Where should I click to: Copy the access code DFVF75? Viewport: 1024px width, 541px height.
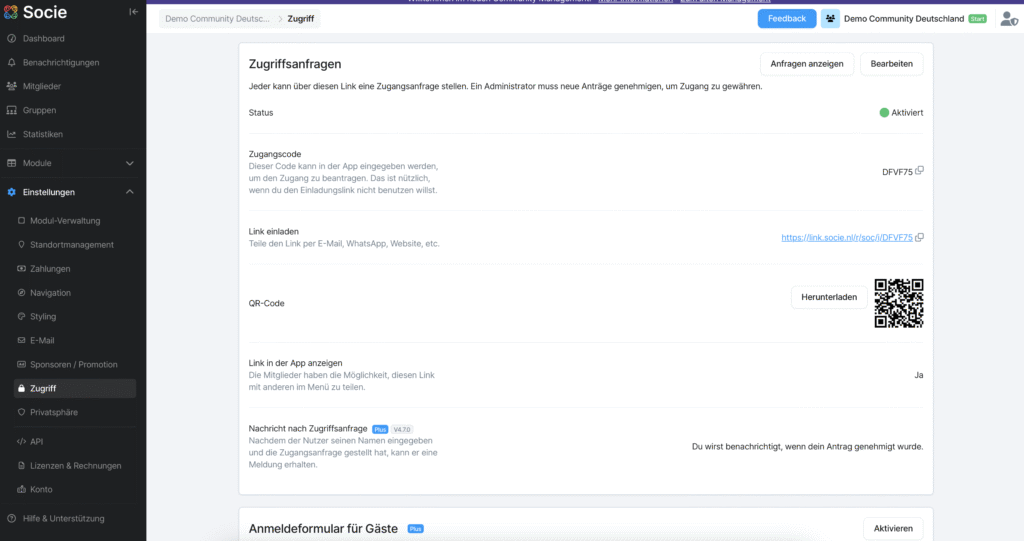[920, 171]
